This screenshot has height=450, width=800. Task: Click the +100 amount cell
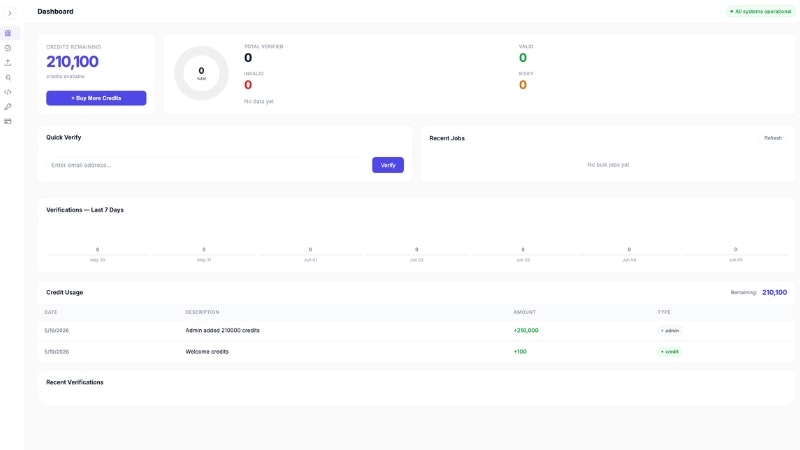click(x=520, y=352)
